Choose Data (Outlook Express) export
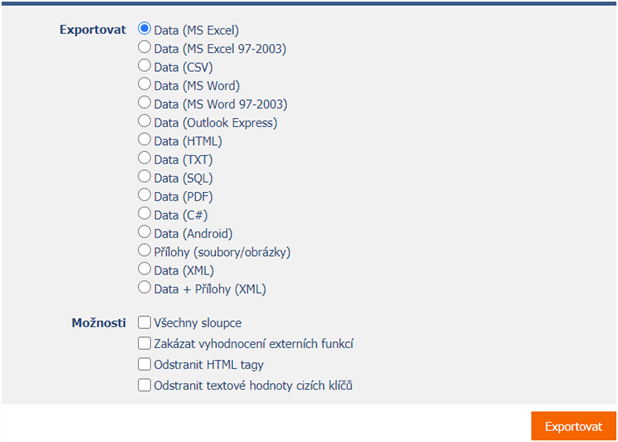Screen dimensions: 618x442 (144, 121)
